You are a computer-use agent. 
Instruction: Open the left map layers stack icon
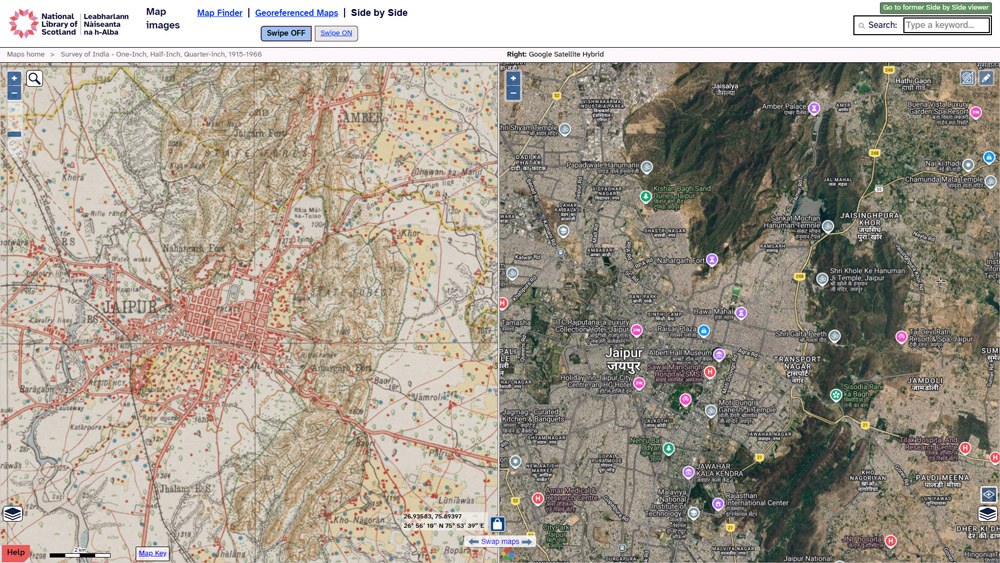click(x=13, y=514)
